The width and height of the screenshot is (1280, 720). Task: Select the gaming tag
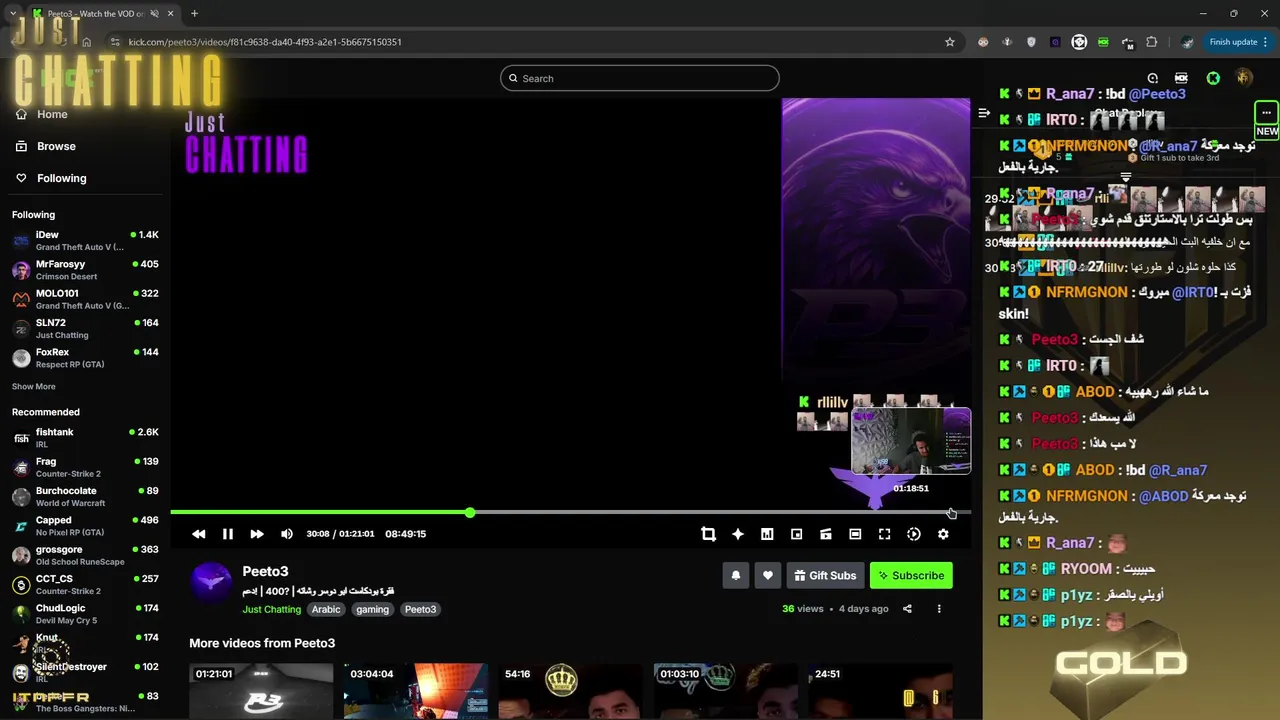pyautogui.click(x=372, y=609)
